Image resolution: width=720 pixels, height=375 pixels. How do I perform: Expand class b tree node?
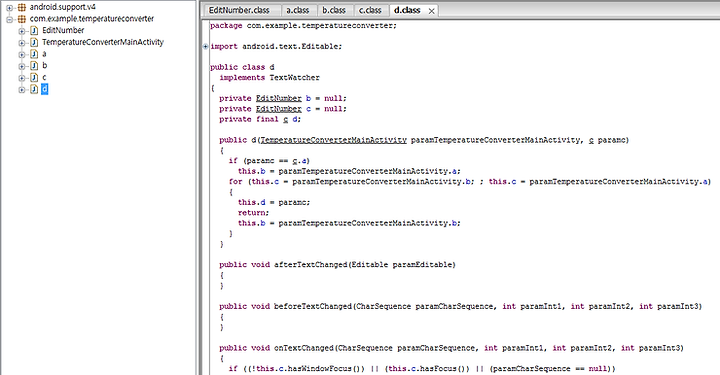(22, 66)
